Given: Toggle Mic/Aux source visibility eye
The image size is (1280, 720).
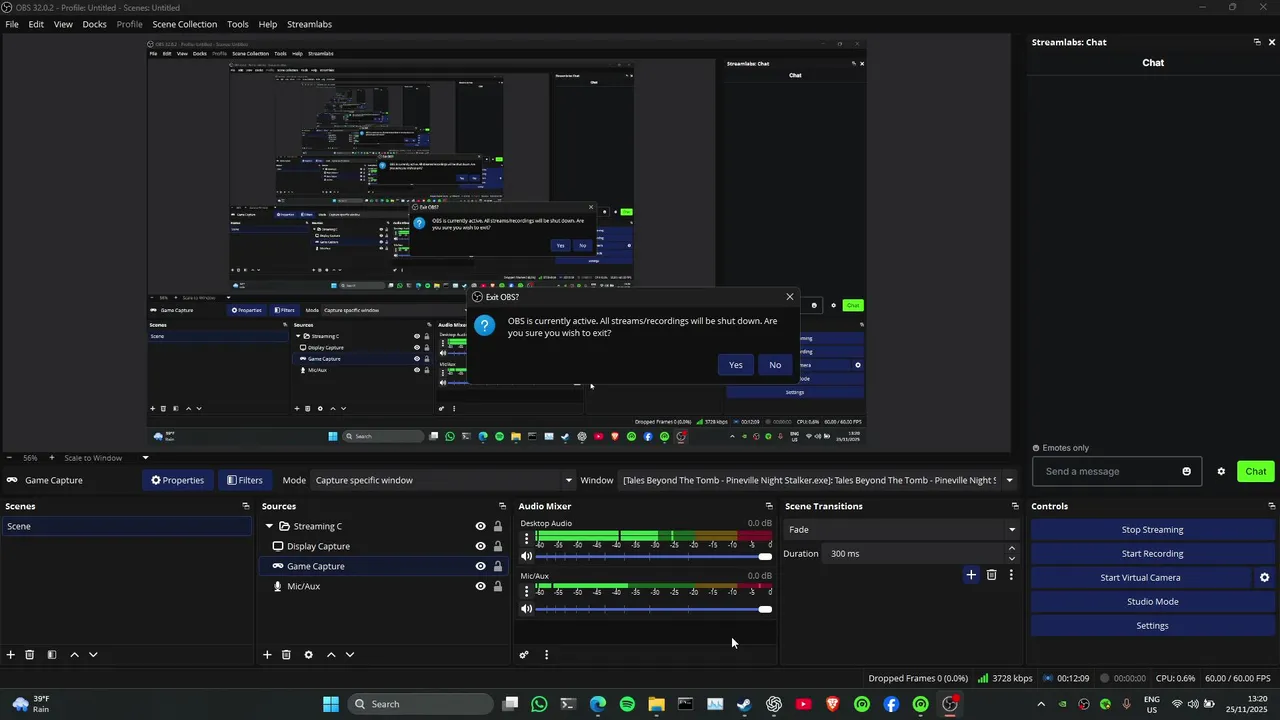Looking at the screenshot, I should tap(480, 586).
